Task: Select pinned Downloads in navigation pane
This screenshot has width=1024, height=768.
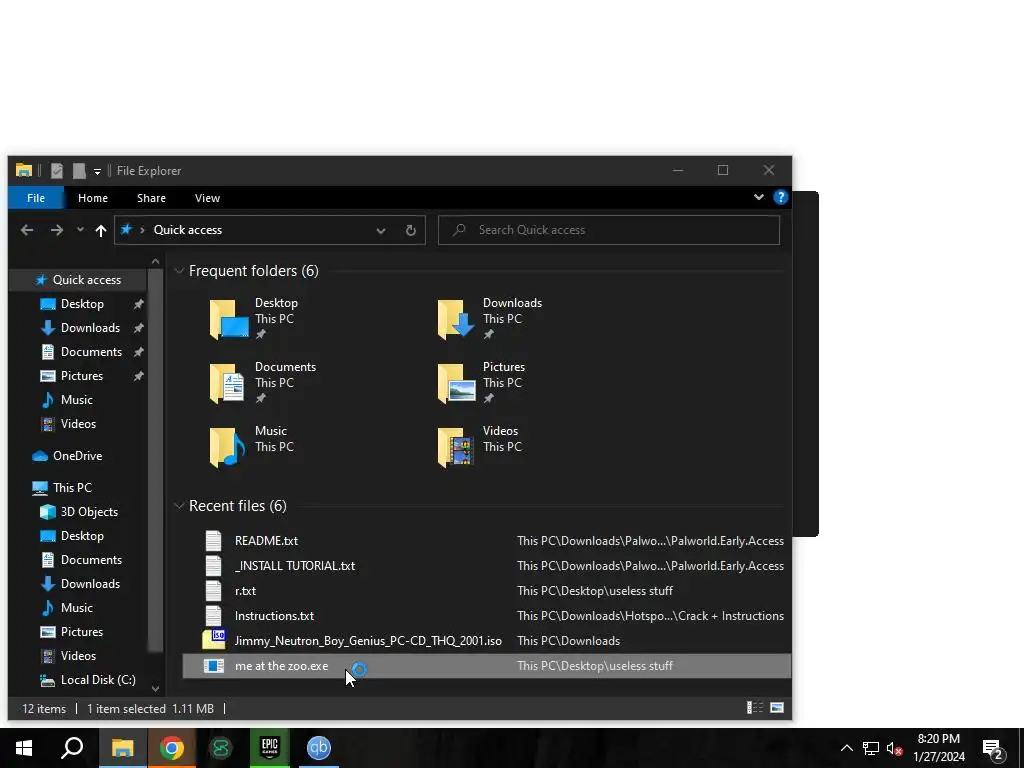Action: tap(90, 328)
